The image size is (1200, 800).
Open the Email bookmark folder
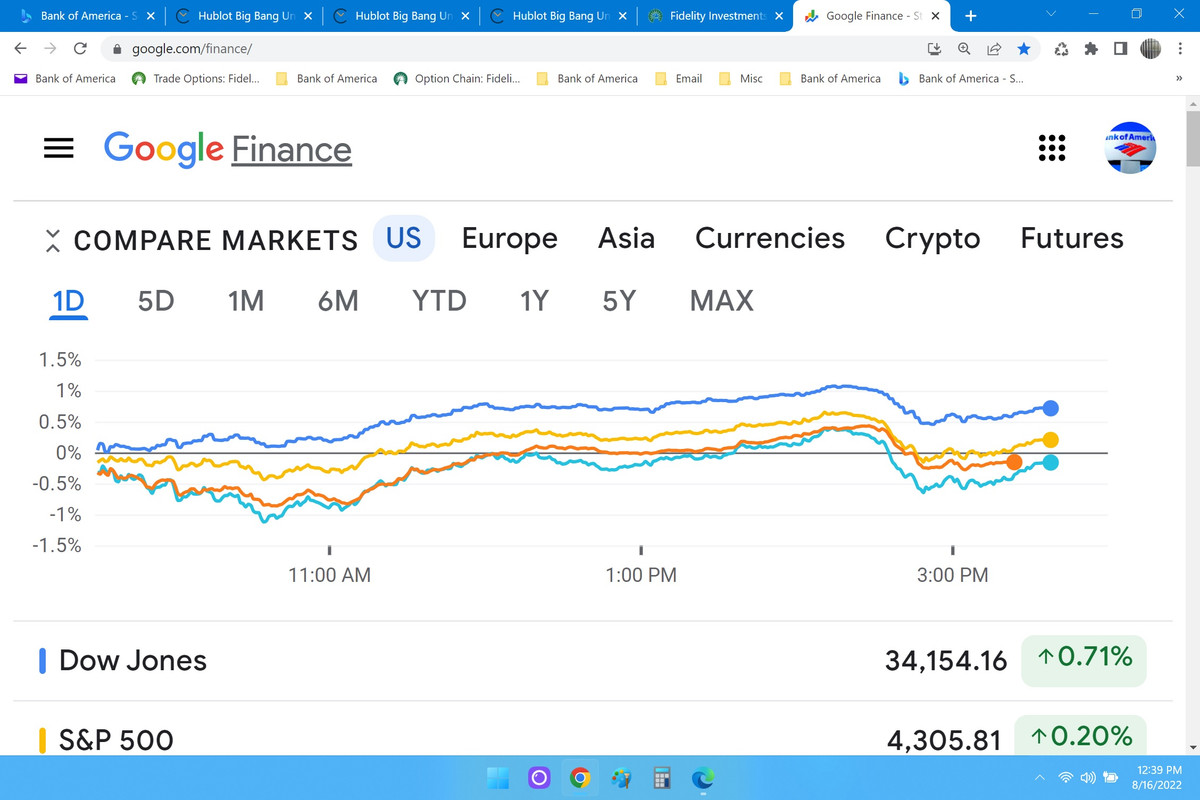pos(679,78)
